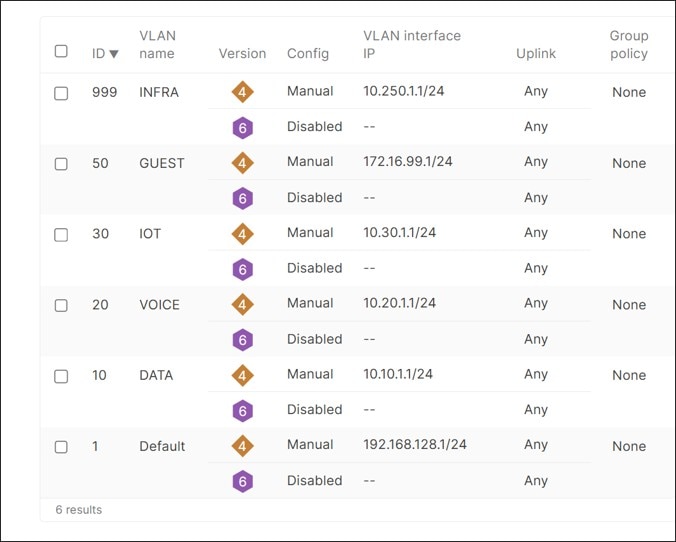676x542 pixels.
Task: Click the IPv6 icon for INFRA VLAN
Action: click(242, 127)
